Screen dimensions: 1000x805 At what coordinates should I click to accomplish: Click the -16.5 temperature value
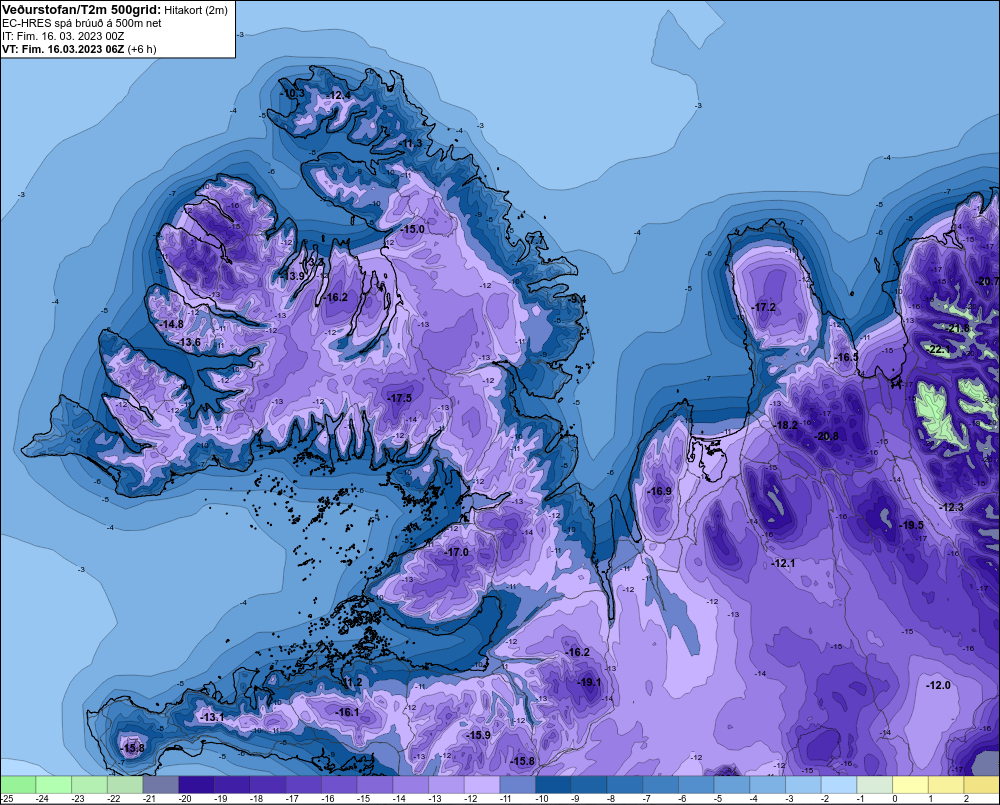847,357
